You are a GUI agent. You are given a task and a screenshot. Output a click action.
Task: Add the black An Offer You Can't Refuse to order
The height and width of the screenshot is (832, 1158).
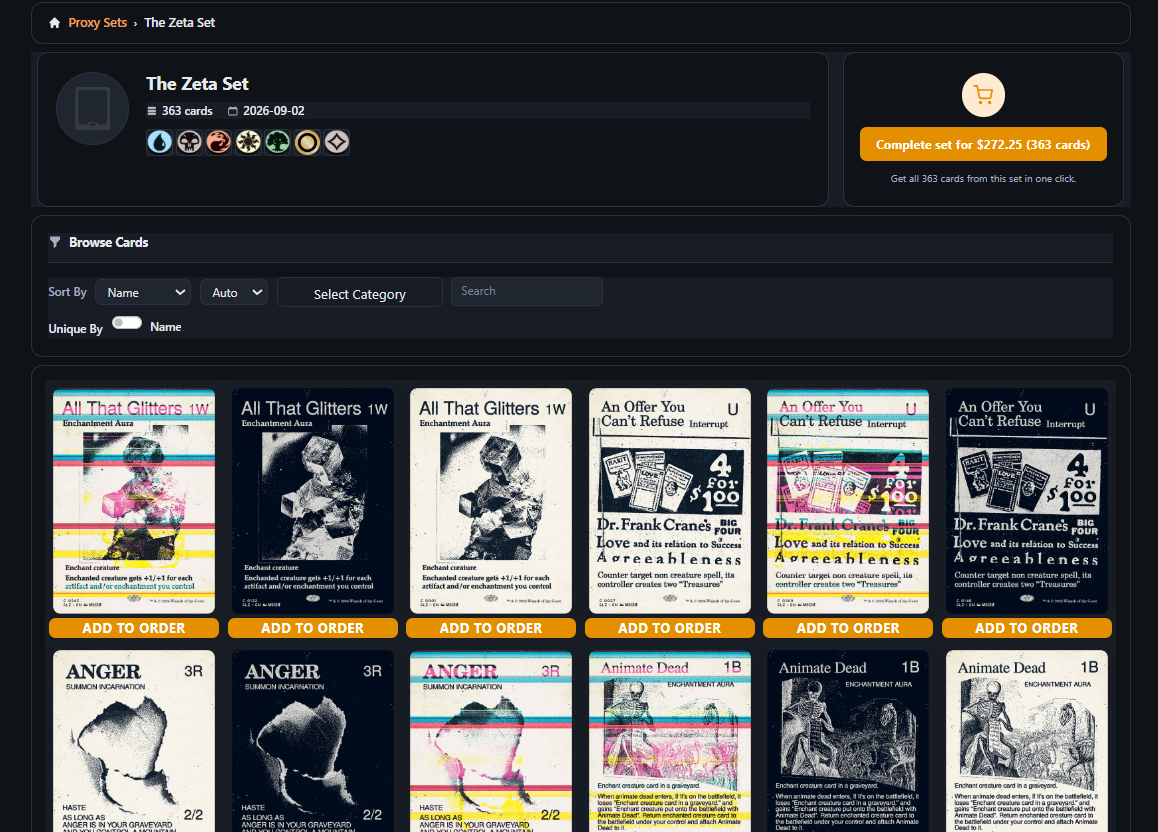point(1027,628)
